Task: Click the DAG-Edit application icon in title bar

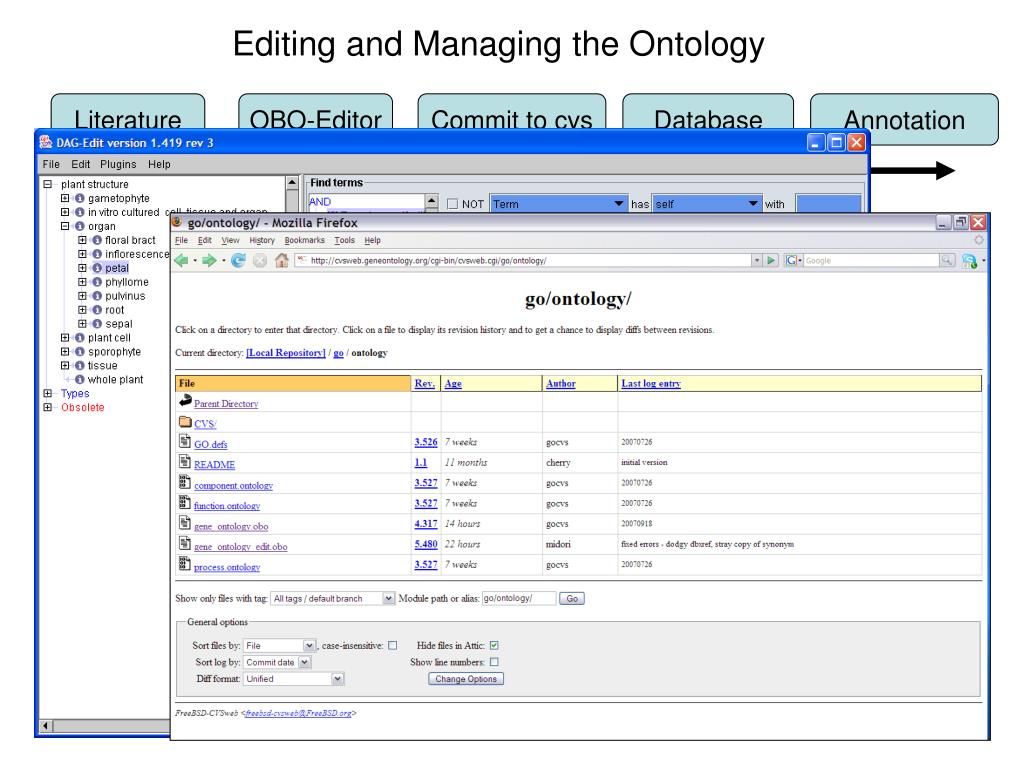Action: [x=46, y=142]
